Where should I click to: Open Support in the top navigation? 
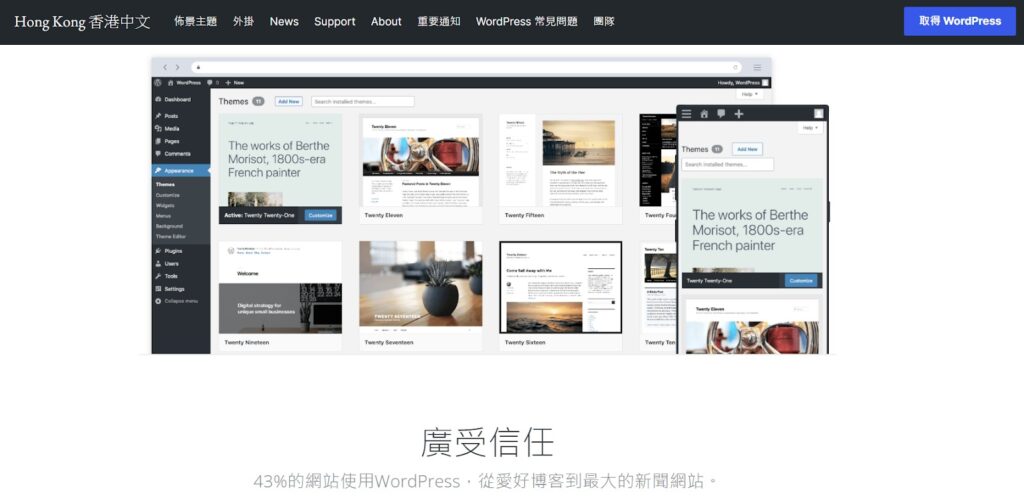click(x=334, y=22)
